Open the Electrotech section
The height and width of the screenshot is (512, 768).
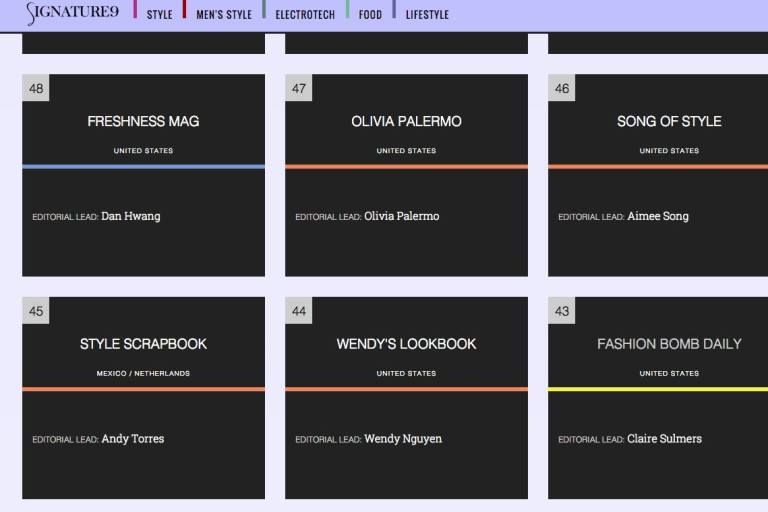(x=305, y=15)
